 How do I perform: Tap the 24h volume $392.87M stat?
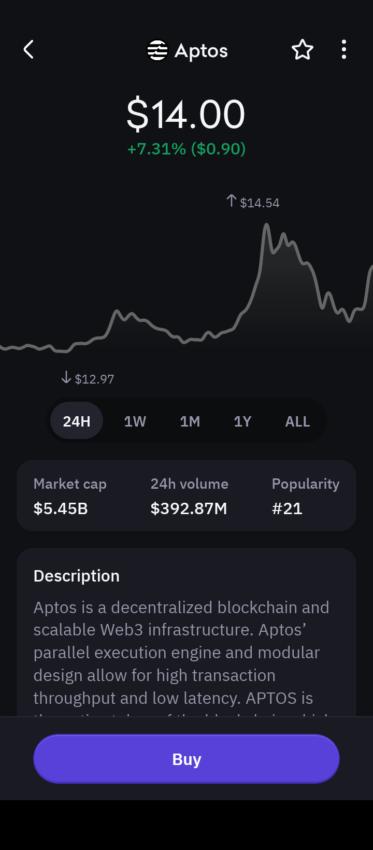(x=189, y=496)
